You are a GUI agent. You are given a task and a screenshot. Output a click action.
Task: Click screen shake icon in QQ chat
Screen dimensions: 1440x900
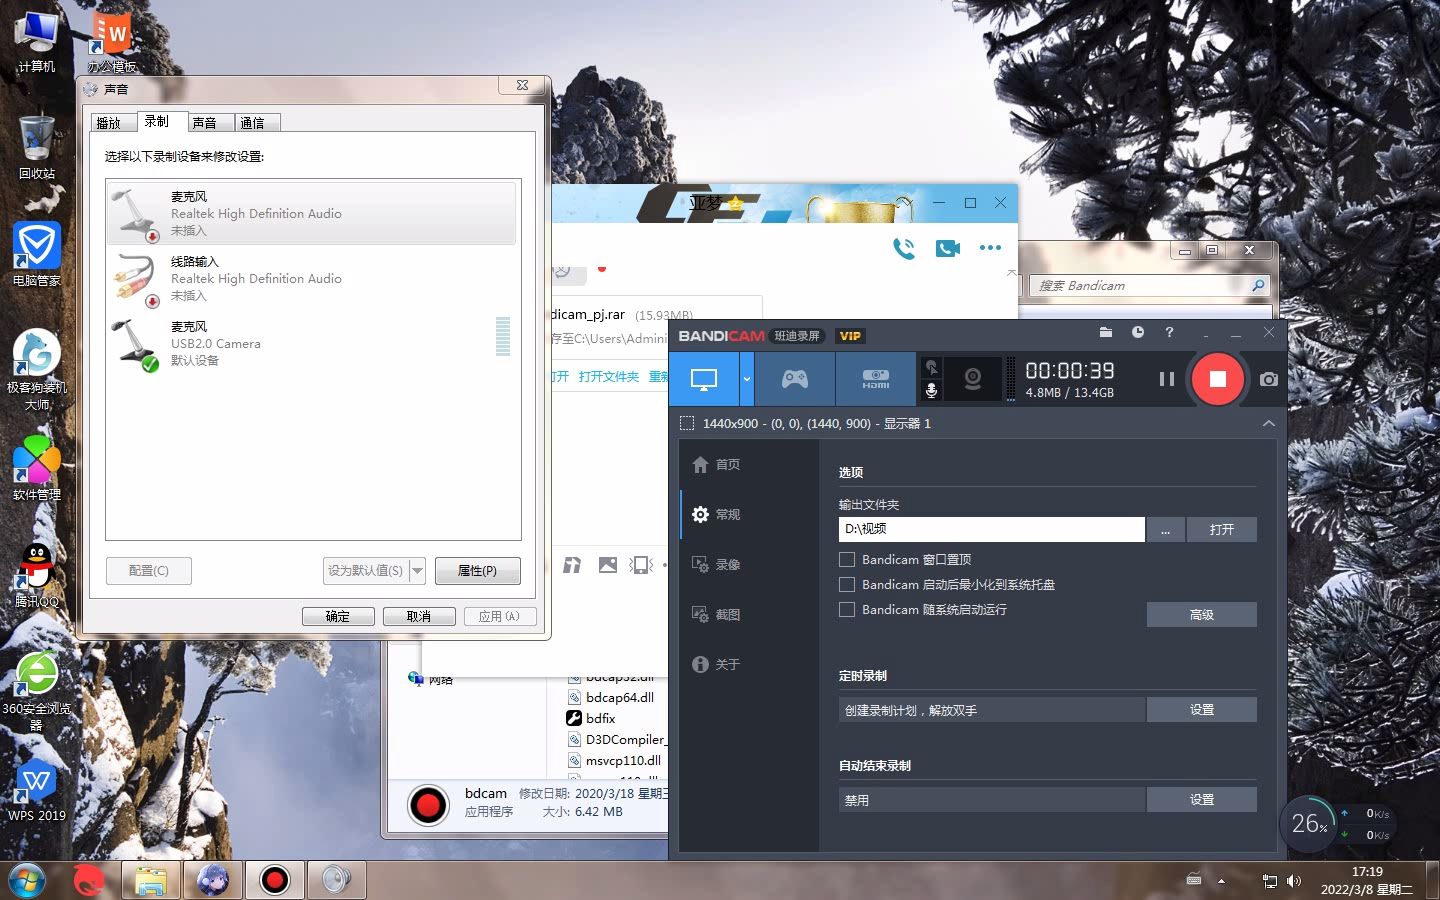[x=641, y=565]
